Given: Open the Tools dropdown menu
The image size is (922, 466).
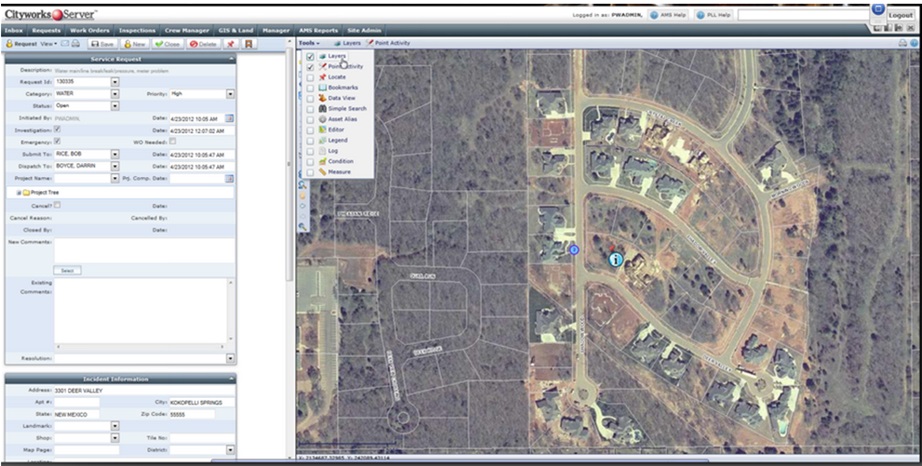Looking at the screenshot, I should [x=309, y=43].
